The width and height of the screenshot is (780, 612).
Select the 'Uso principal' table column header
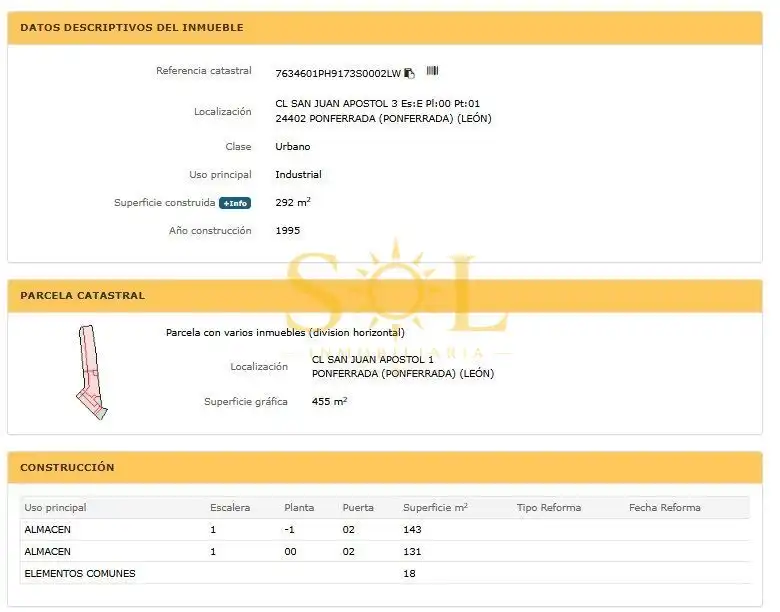point(55,508)
